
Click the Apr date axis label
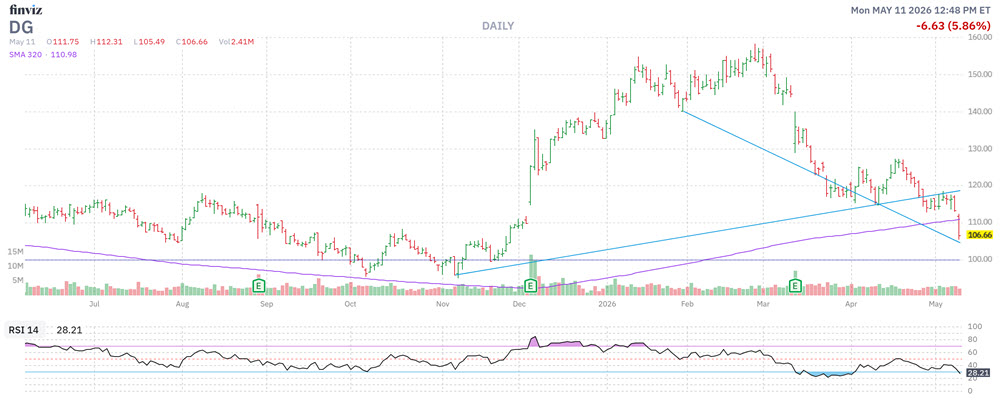(x=850, y=305)
